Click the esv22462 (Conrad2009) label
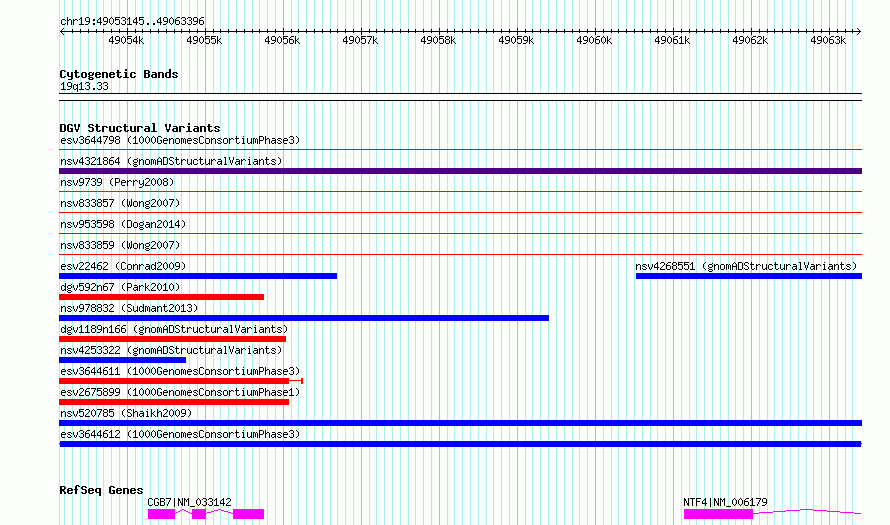The image size is (890, 525). click(123, 266)
